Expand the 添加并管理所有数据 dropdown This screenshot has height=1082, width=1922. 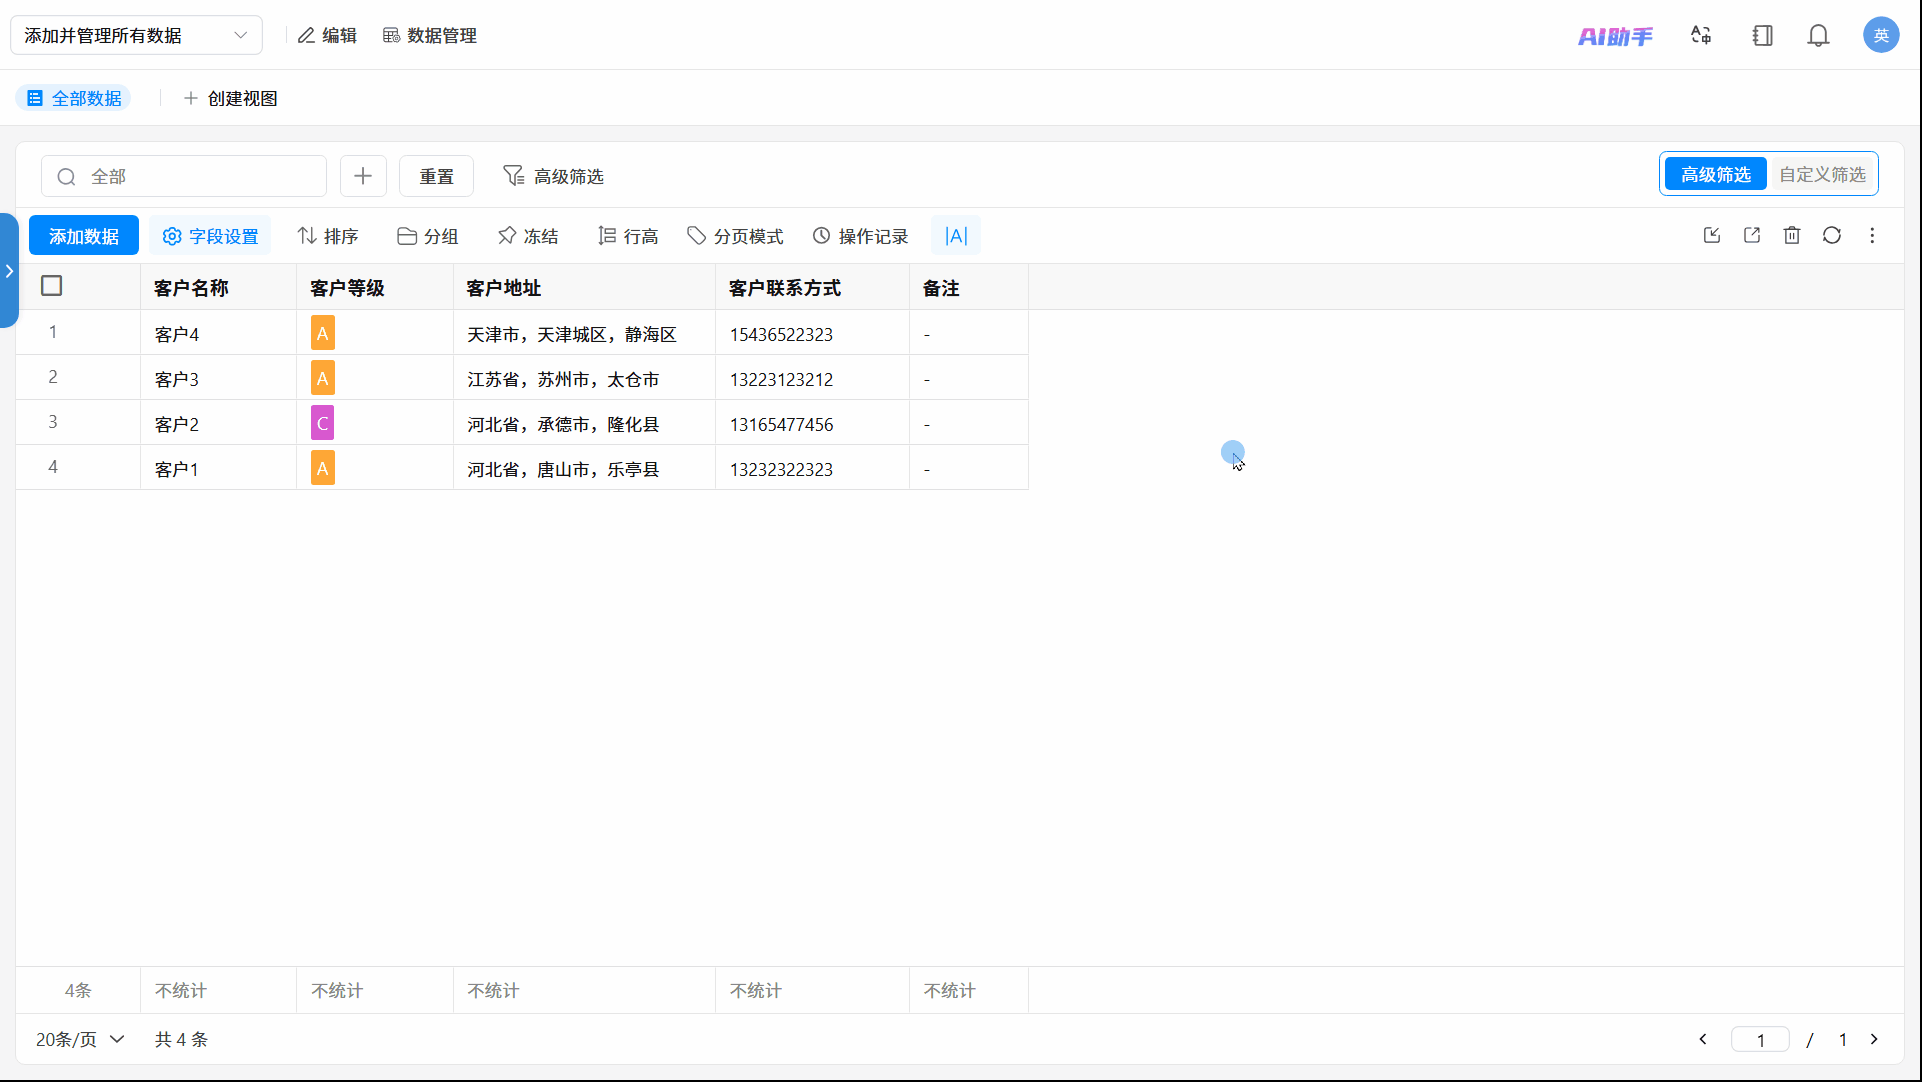click(x=136, y=35)
